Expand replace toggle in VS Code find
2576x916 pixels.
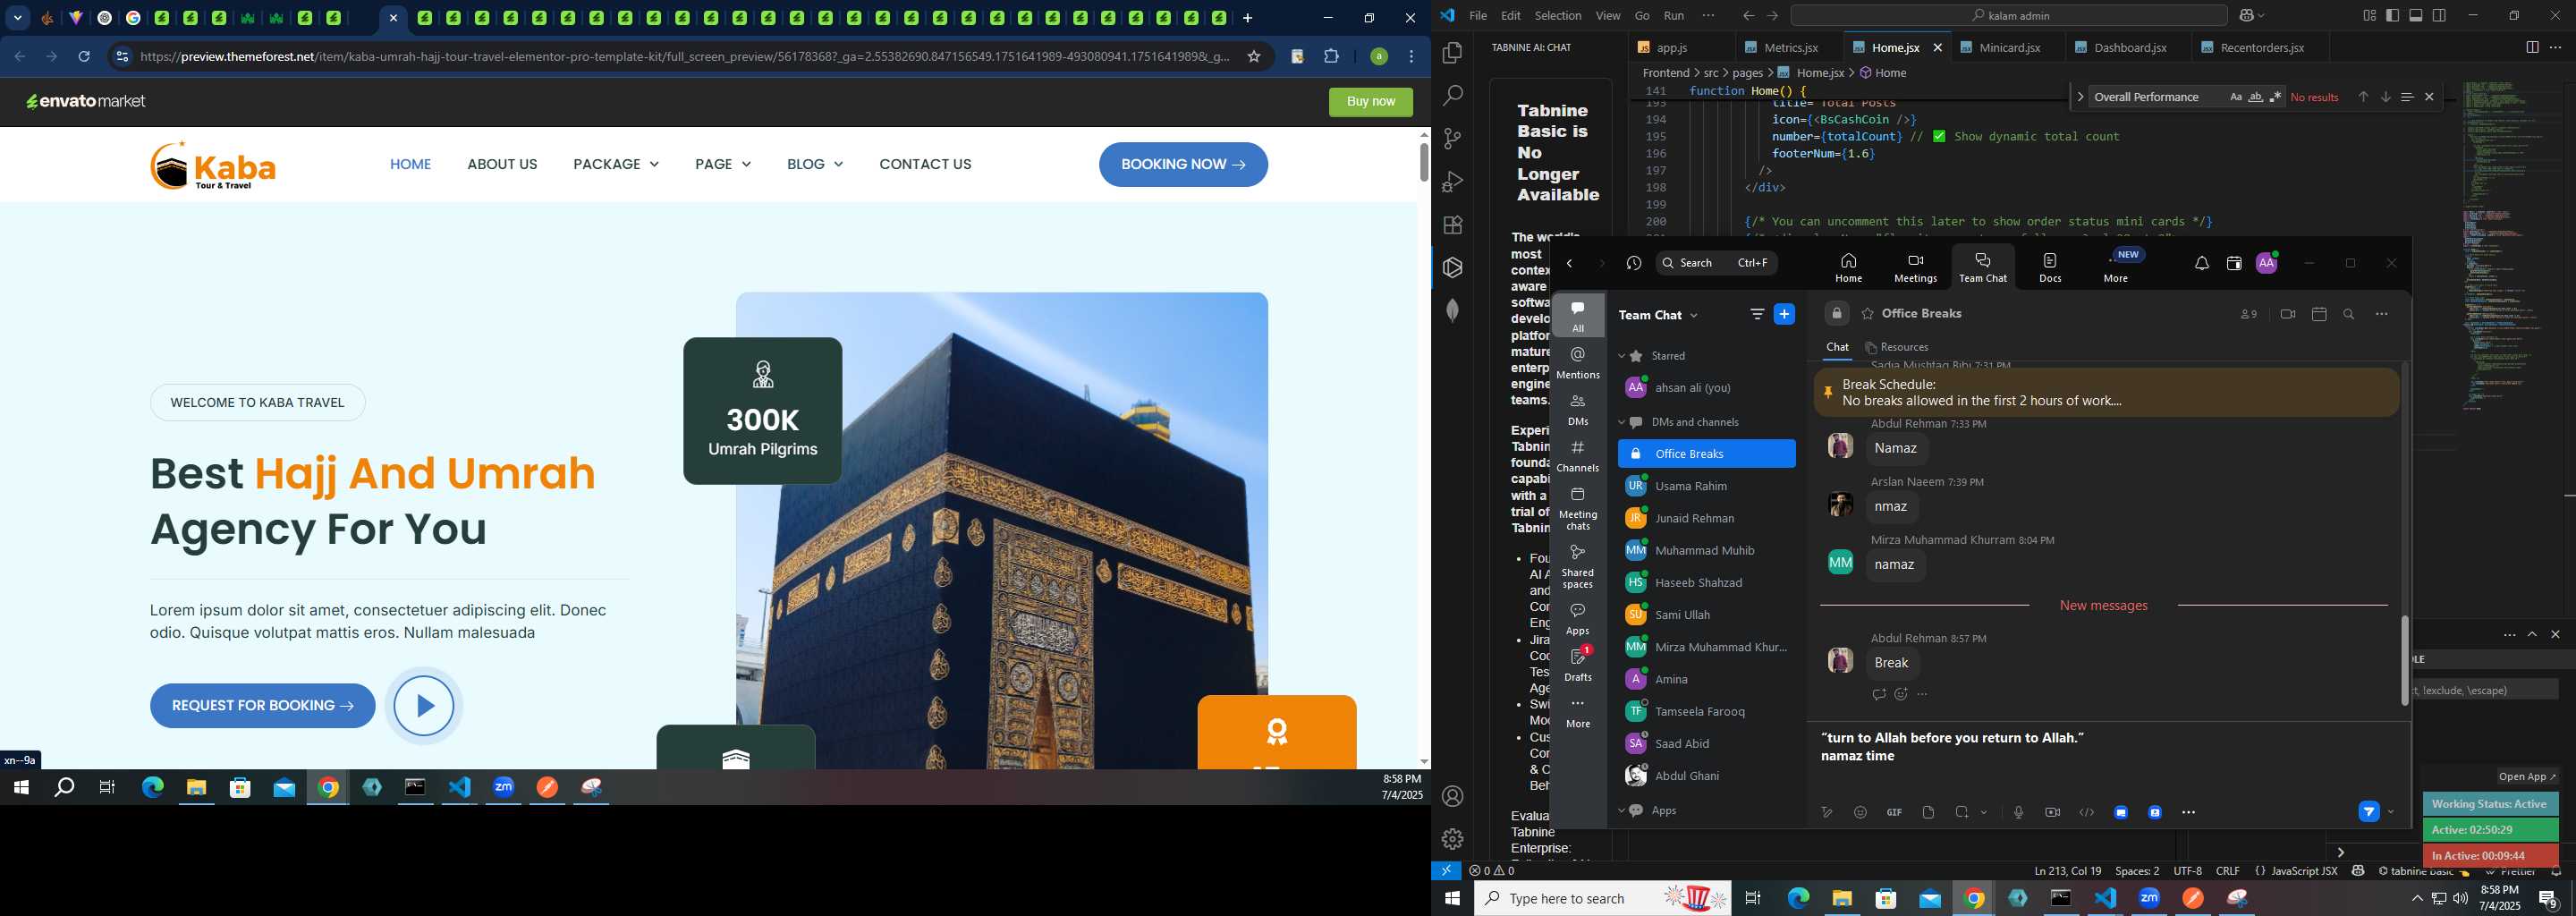tap(2080, 97)
